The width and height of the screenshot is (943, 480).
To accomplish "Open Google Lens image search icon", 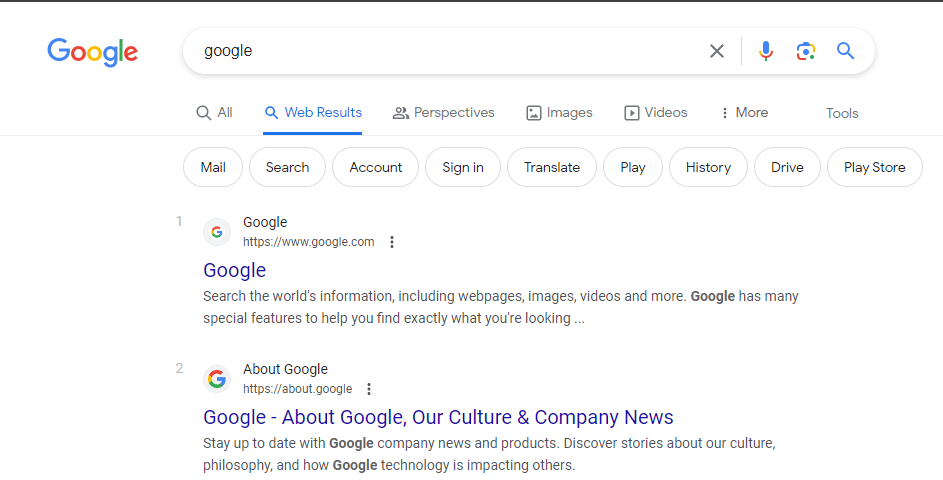I will pyautogui.click(x=806, y=51).
